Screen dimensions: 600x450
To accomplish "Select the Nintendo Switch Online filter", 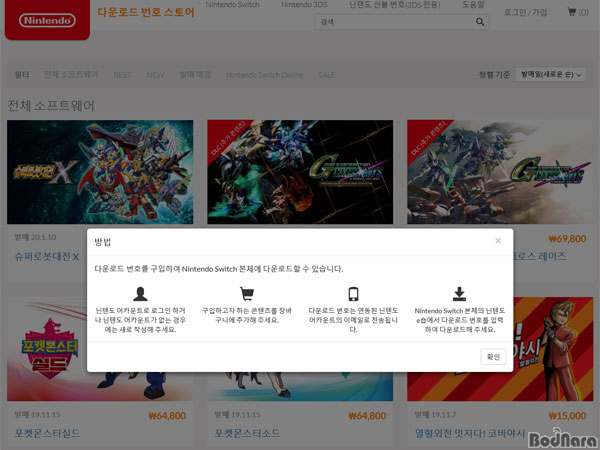I will pos(264,75).
